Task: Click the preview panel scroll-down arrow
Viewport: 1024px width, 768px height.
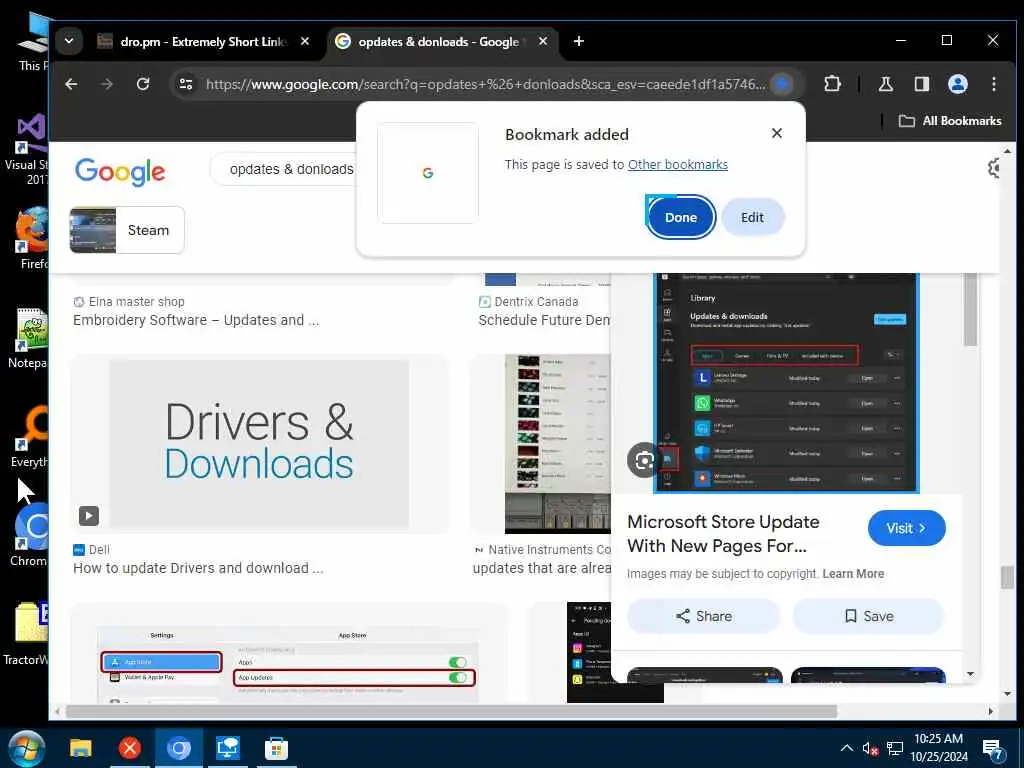Action: tap(970, 673)
